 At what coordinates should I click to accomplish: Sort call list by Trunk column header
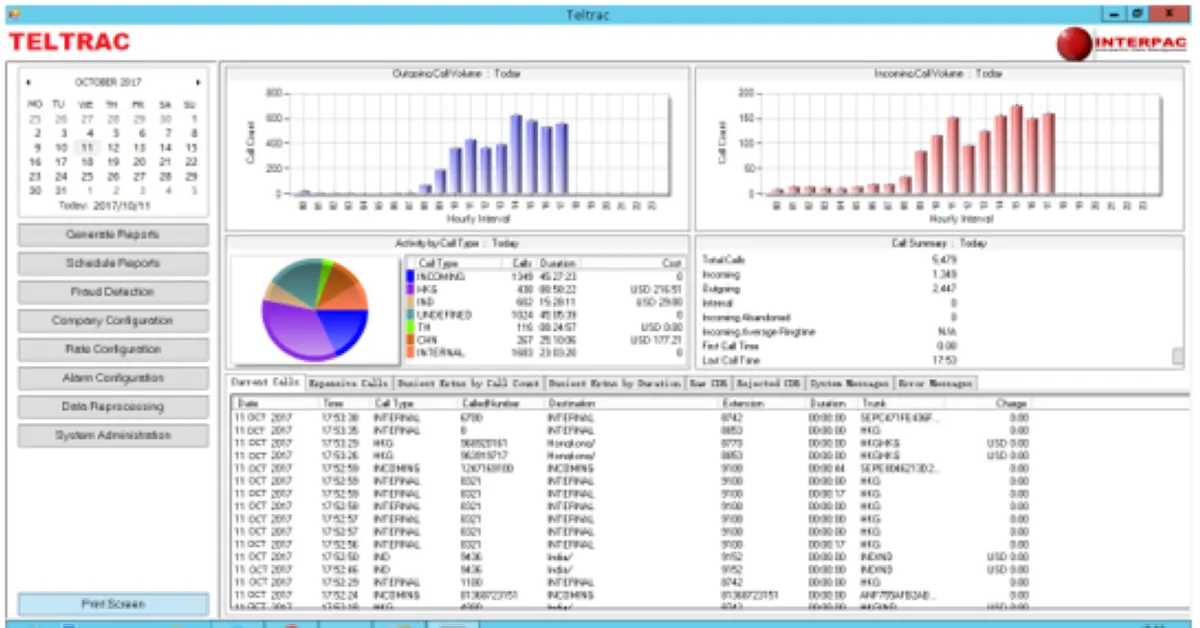(902, 403)
